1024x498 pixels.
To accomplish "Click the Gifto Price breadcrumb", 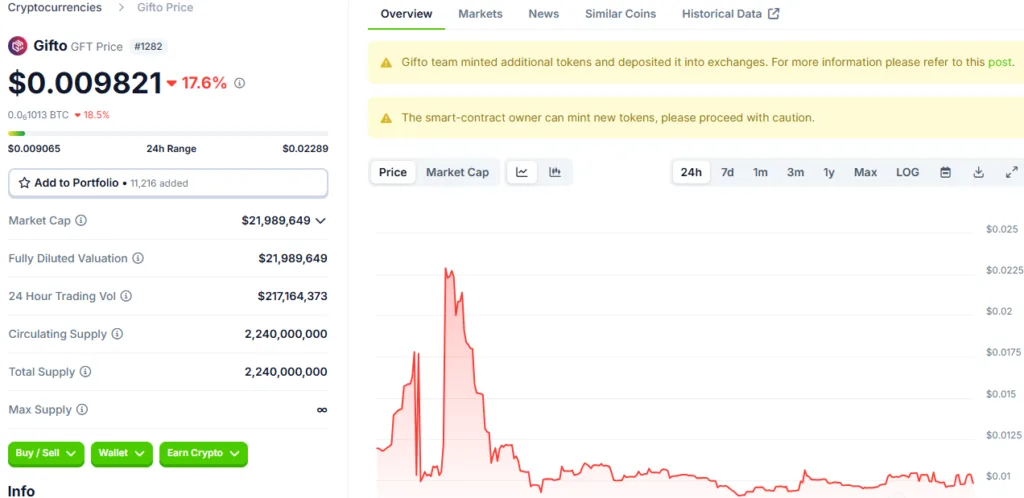I will [165, 8].
